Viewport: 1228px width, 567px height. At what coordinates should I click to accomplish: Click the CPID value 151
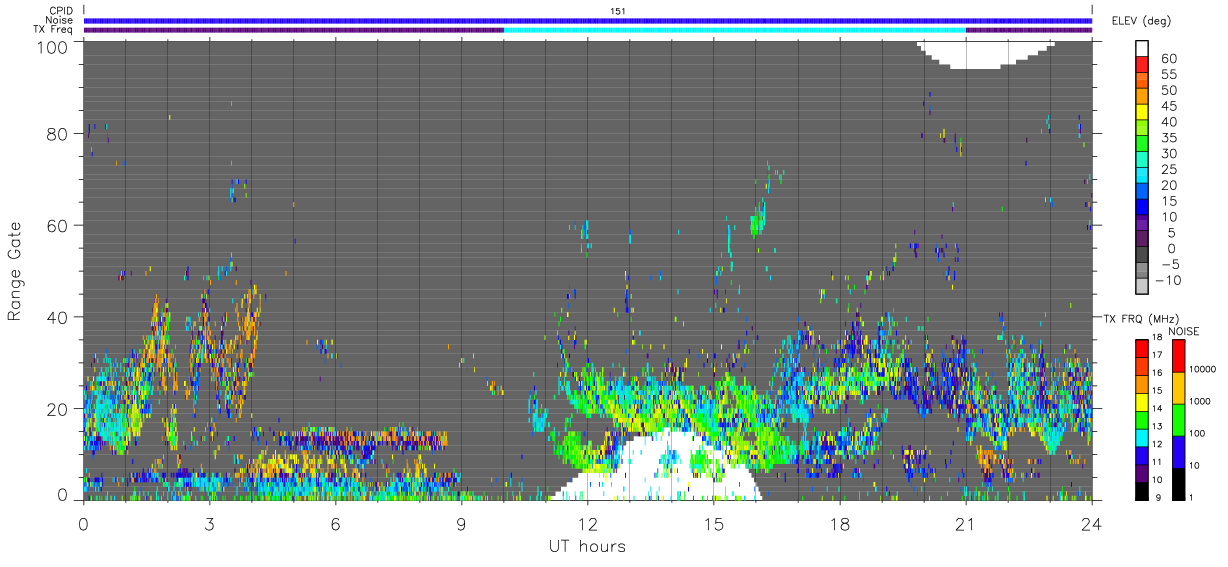click(x=617, y=11)
